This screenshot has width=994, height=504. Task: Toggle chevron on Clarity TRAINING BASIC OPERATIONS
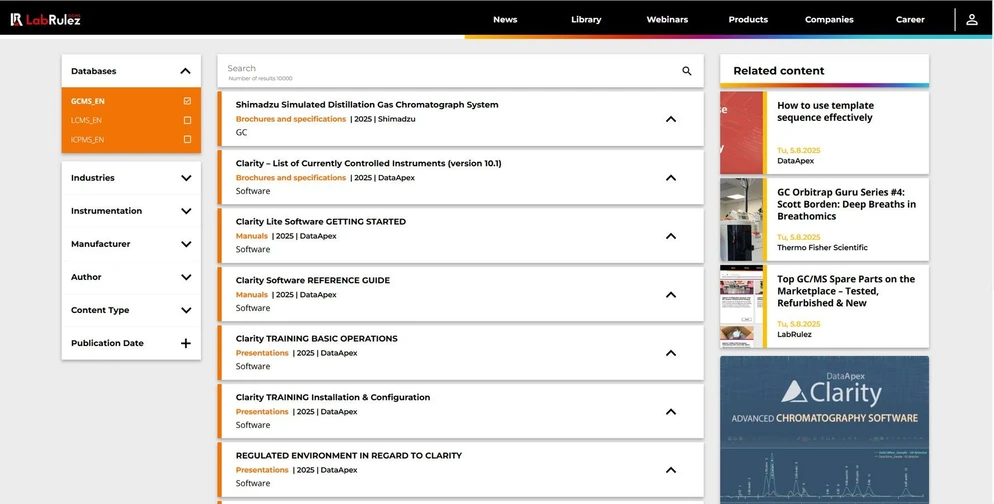click(x=670, y=353)
